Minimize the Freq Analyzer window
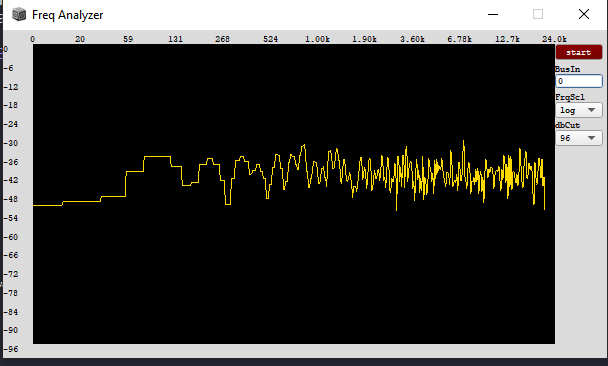This screenshot has width=608, height=366. click(493, 15)
